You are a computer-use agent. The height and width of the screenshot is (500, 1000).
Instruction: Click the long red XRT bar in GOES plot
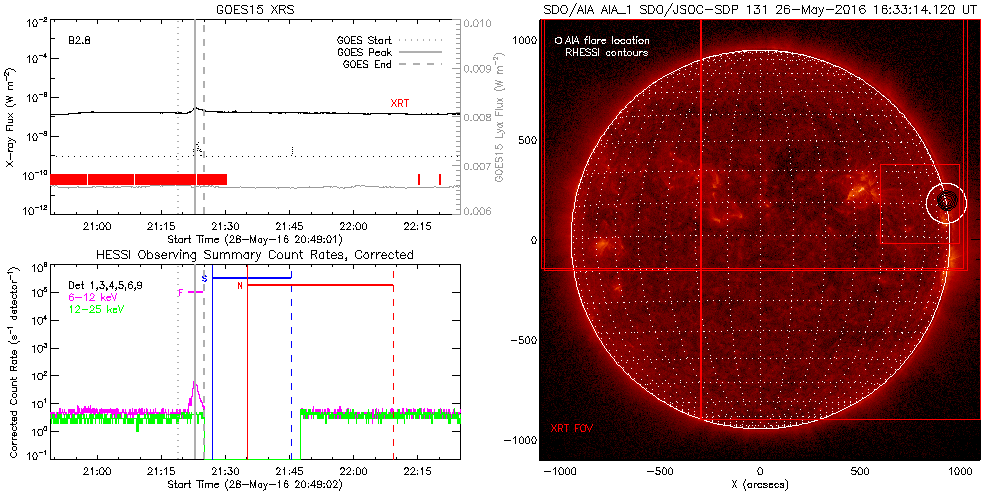(138, 179)
